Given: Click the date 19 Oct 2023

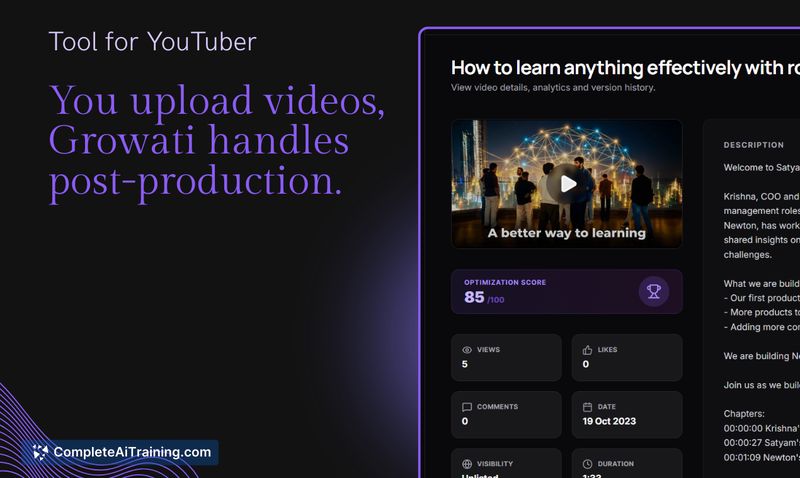Looking at the screenshot, I should tap(609, 421).
